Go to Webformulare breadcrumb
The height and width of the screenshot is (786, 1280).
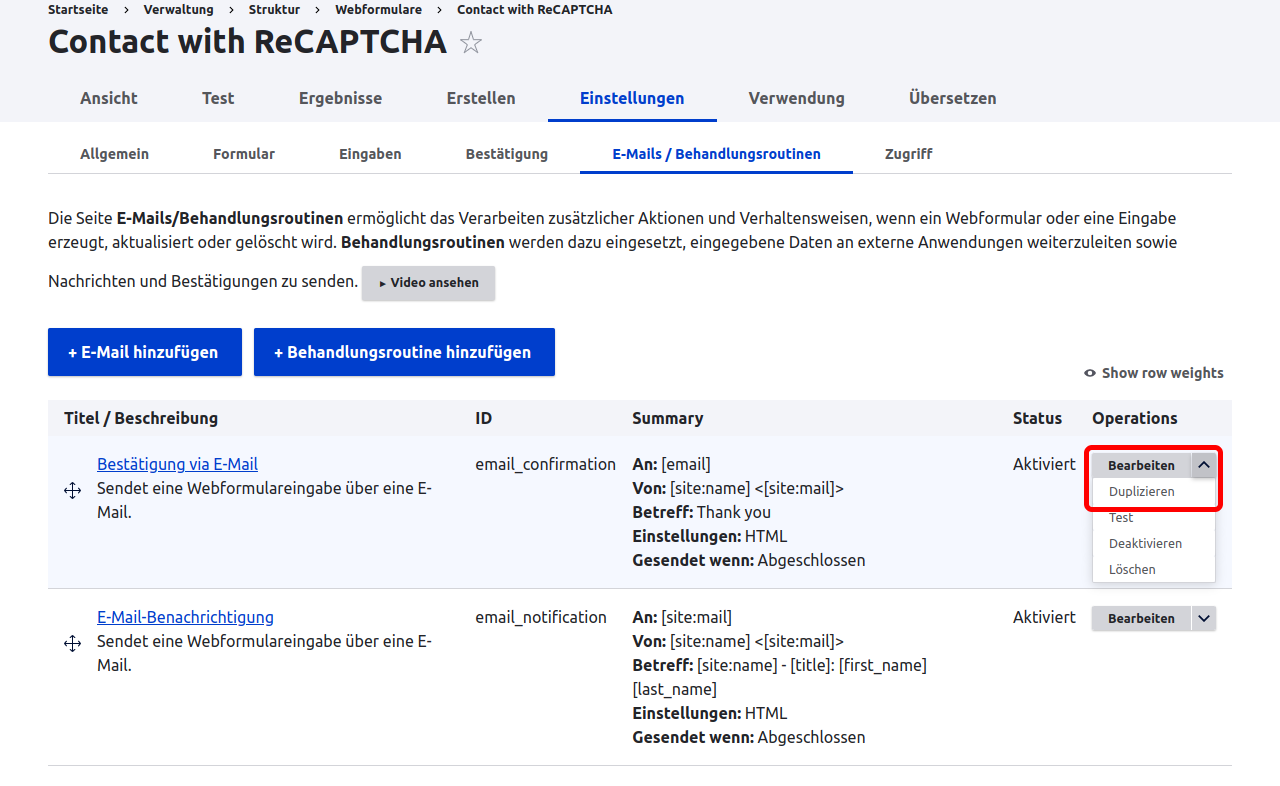point(378,9)
